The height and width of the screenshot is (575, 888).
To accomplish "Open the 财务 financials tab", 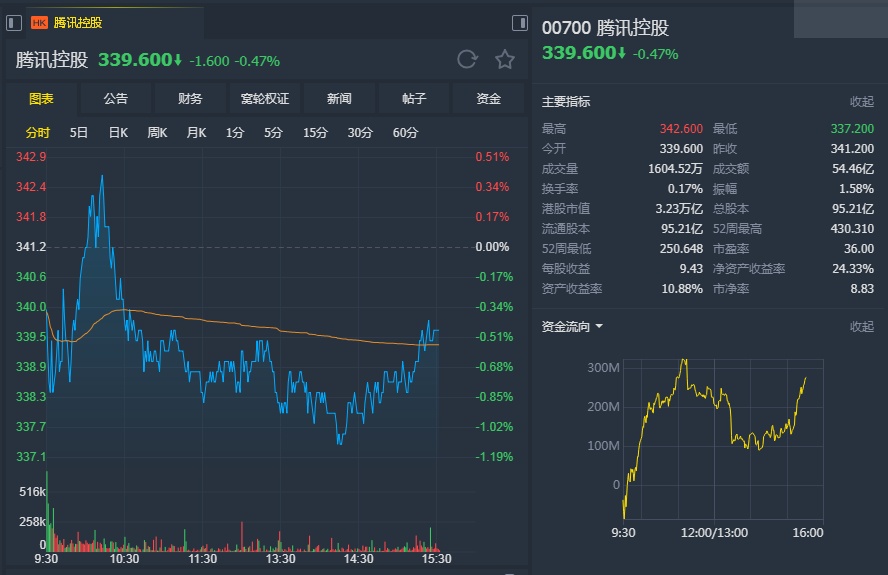I will click(190, 99).
